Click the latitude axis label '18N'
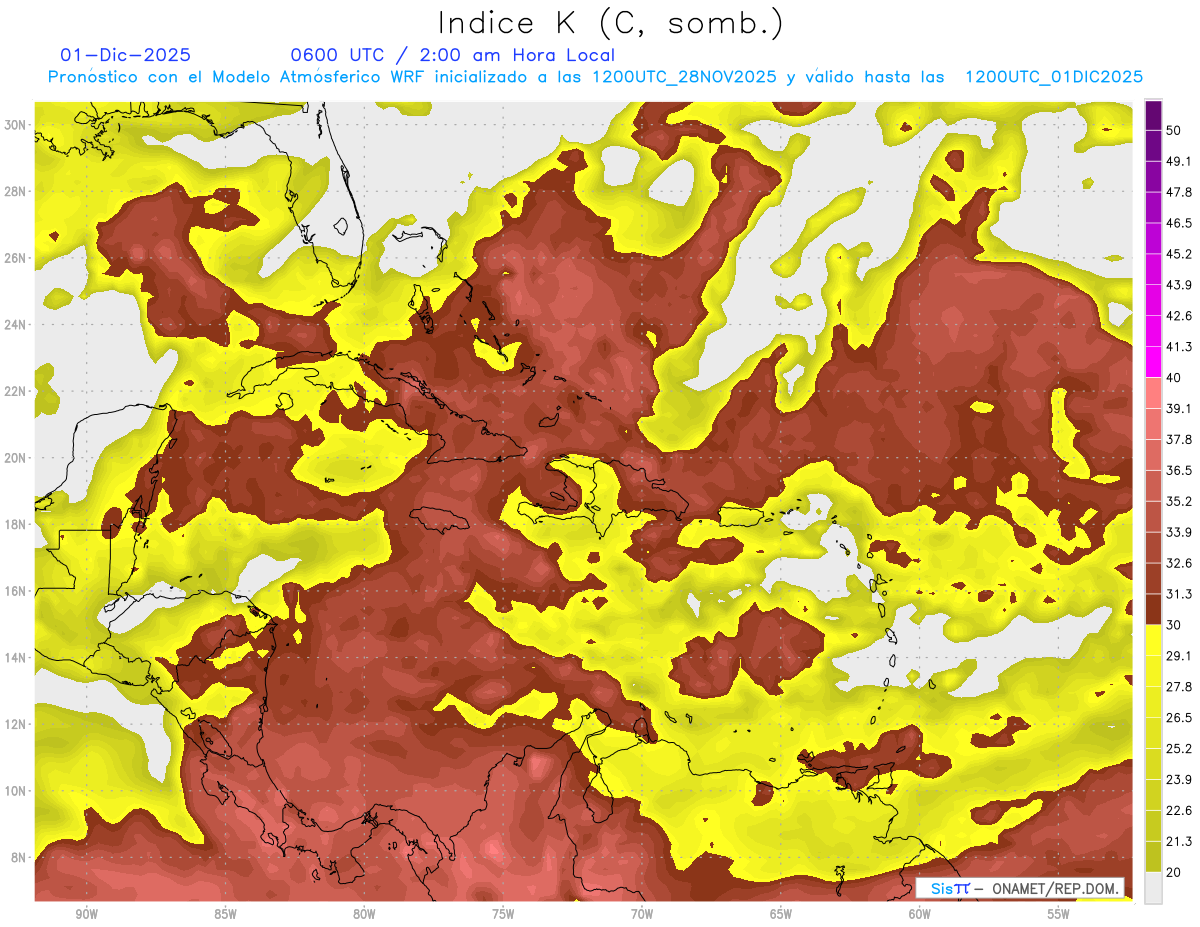This screenshot has height=927, width=1200. pyautogui.click(x=14, y=525)
